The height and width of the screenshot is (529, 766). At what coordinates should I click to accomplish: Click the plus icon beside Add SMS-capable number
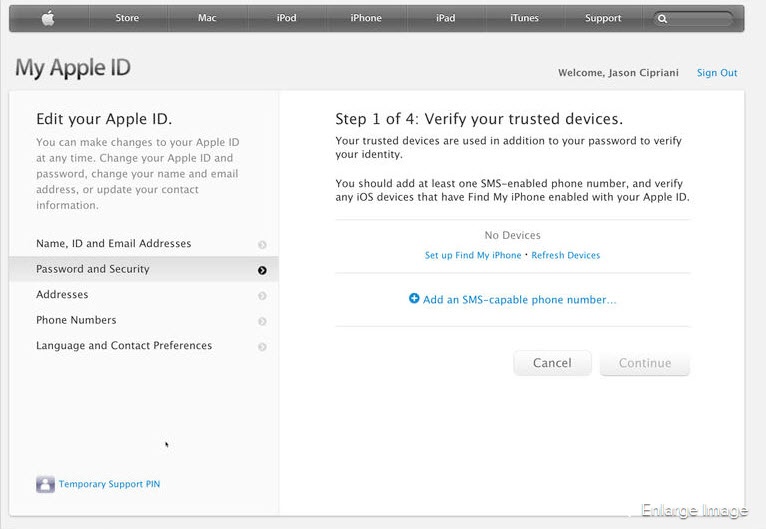point(414,298)
